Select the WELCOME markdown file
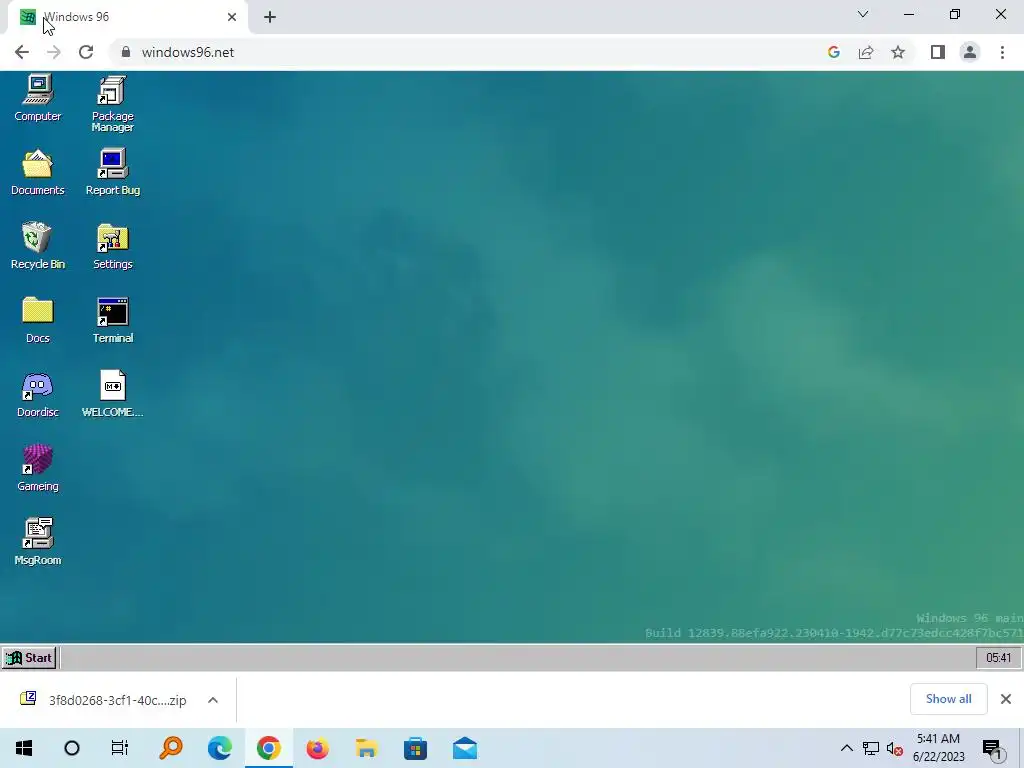1024x768 pixels. tap(112, 394)
